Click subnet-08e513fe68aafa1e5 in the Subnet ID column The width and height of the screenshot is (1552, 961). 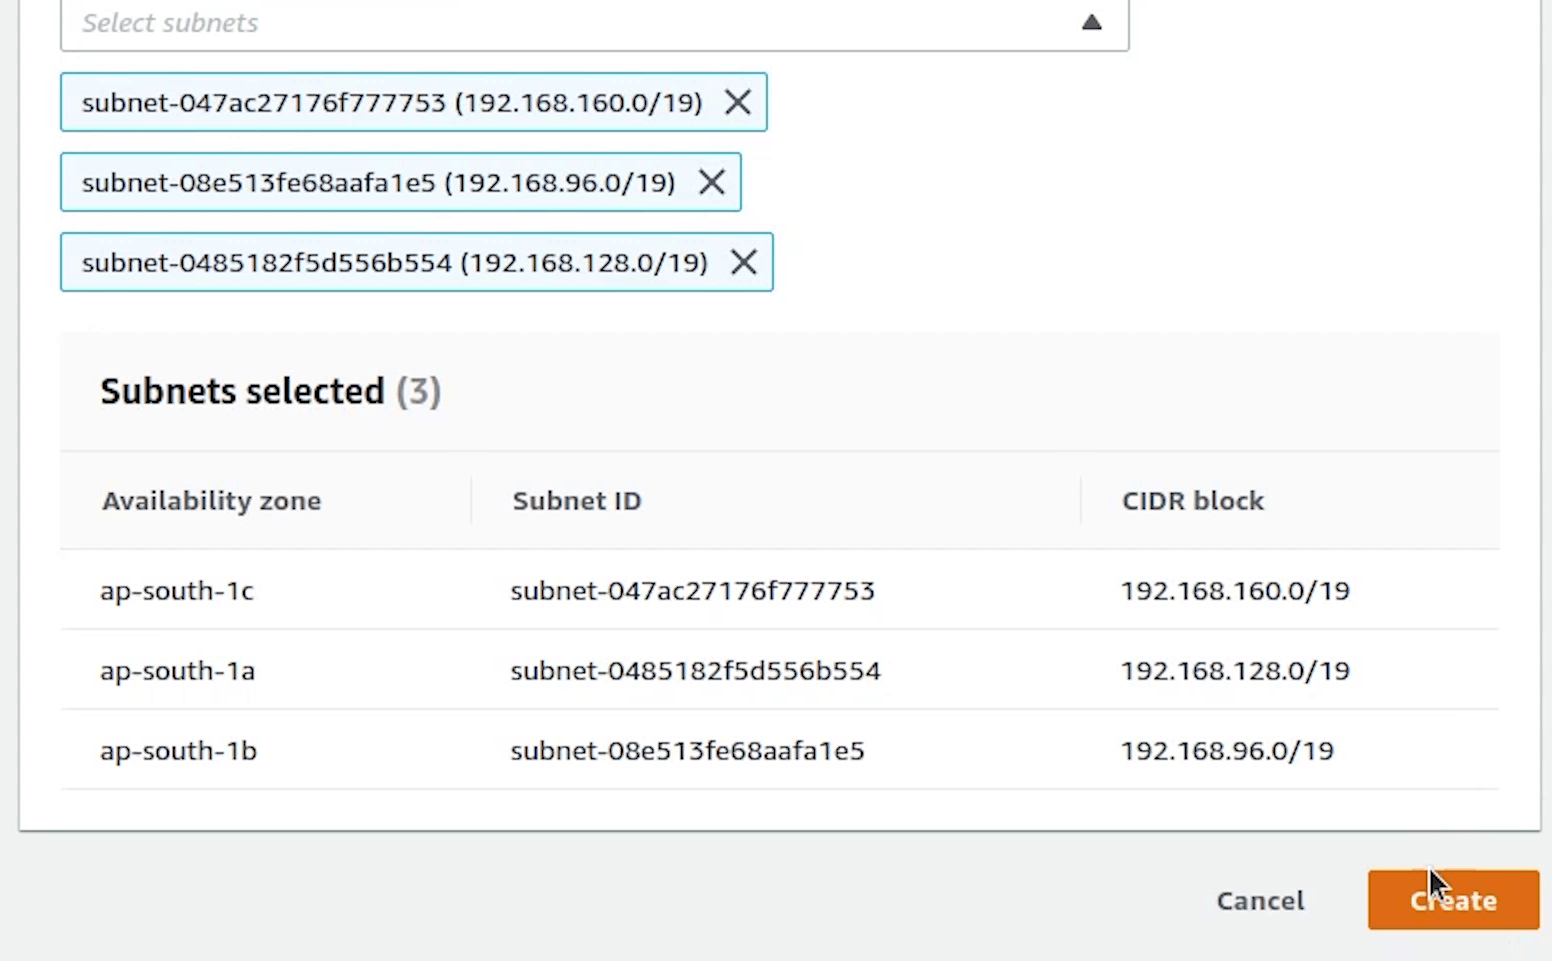[687, 750]
